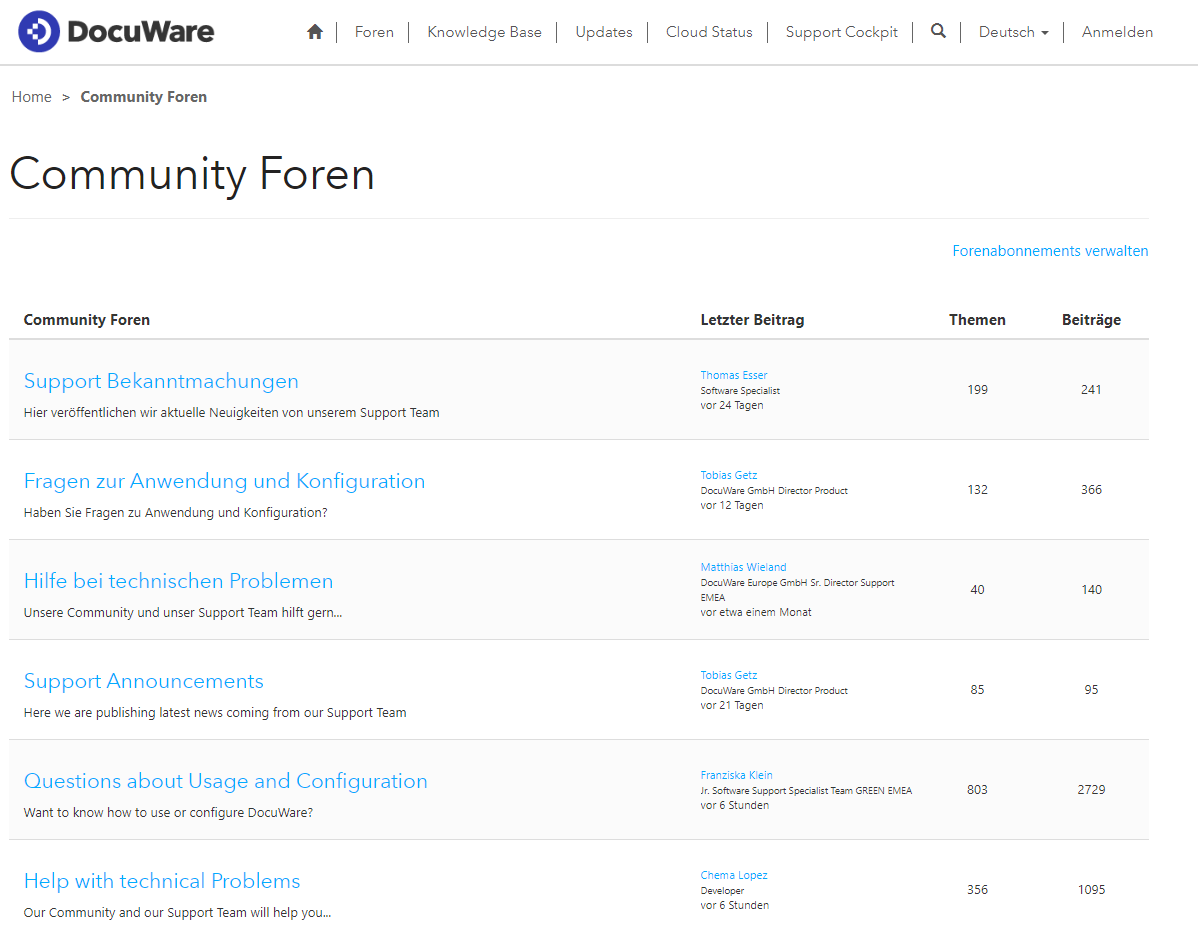Image resolution: width=1198 pixels, height=933 pixels.
Task: Open the Support Announcements forum
Action: pos(144,681)
